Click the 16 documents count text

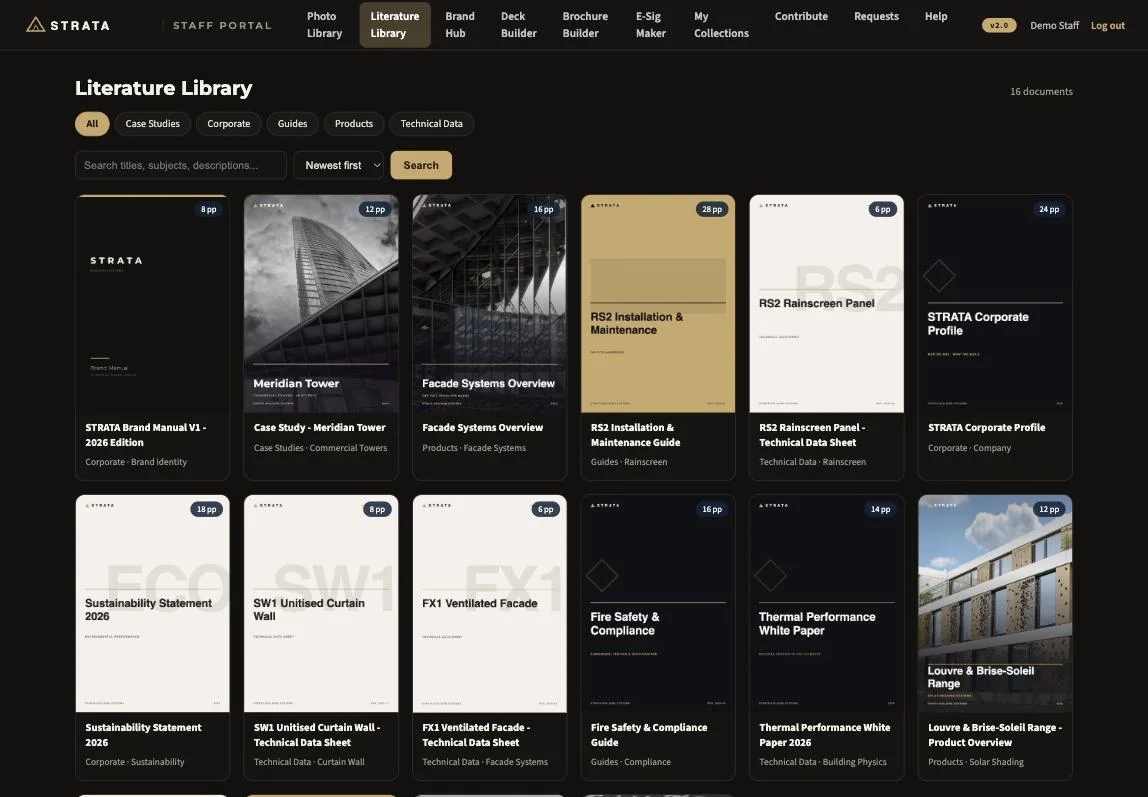pyautogui.click(x=1041, y=91)
